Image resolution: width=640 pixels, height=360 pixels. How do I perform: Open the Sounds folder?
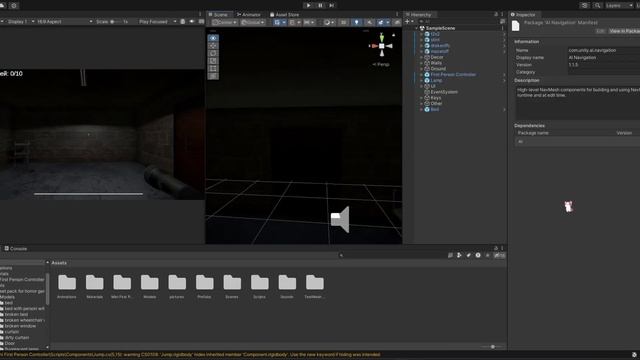tap(287, 287)
